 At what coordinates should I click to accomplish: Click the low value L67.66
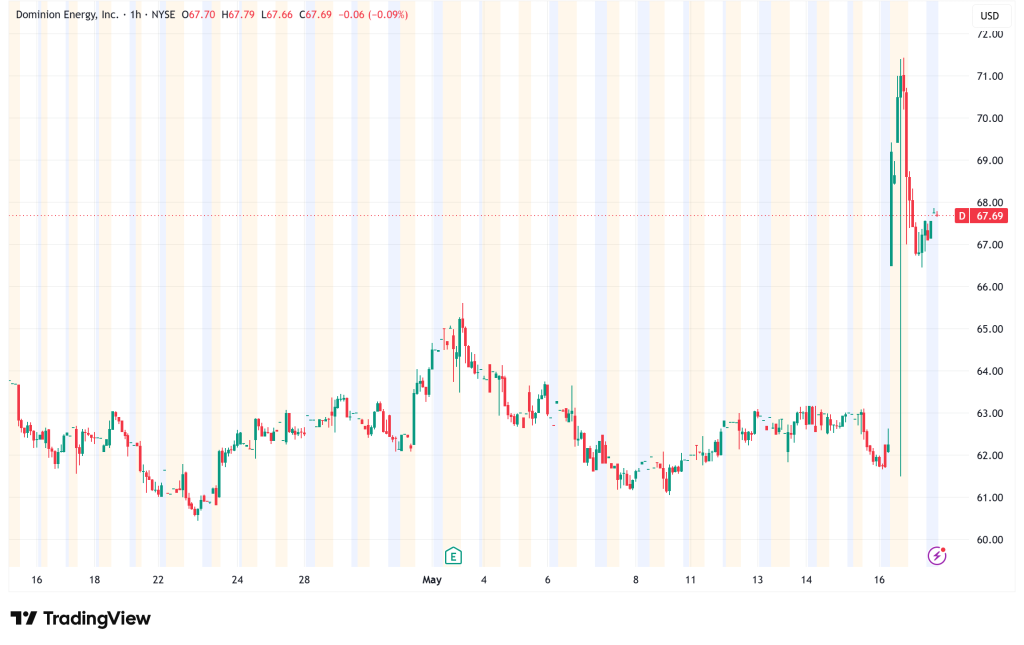coord(277,14)
